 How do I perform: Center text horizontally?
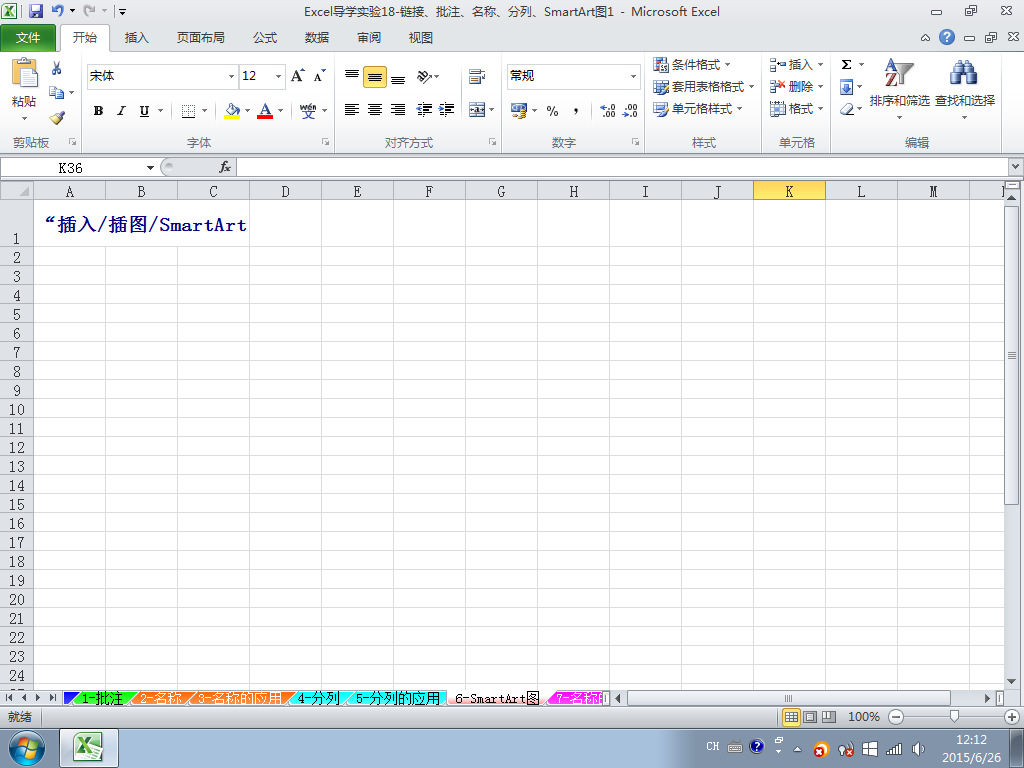pos(375,110)
